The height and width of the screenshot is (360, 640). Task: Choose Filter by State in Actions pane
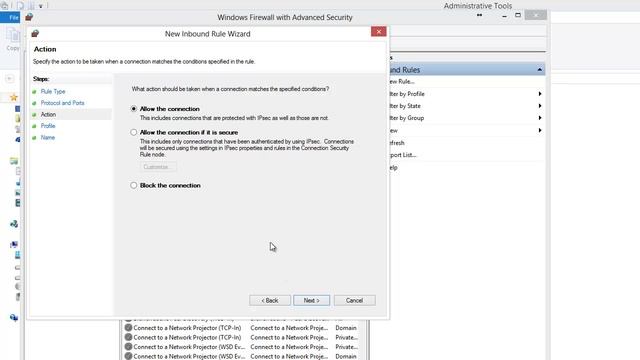[405, 106]
